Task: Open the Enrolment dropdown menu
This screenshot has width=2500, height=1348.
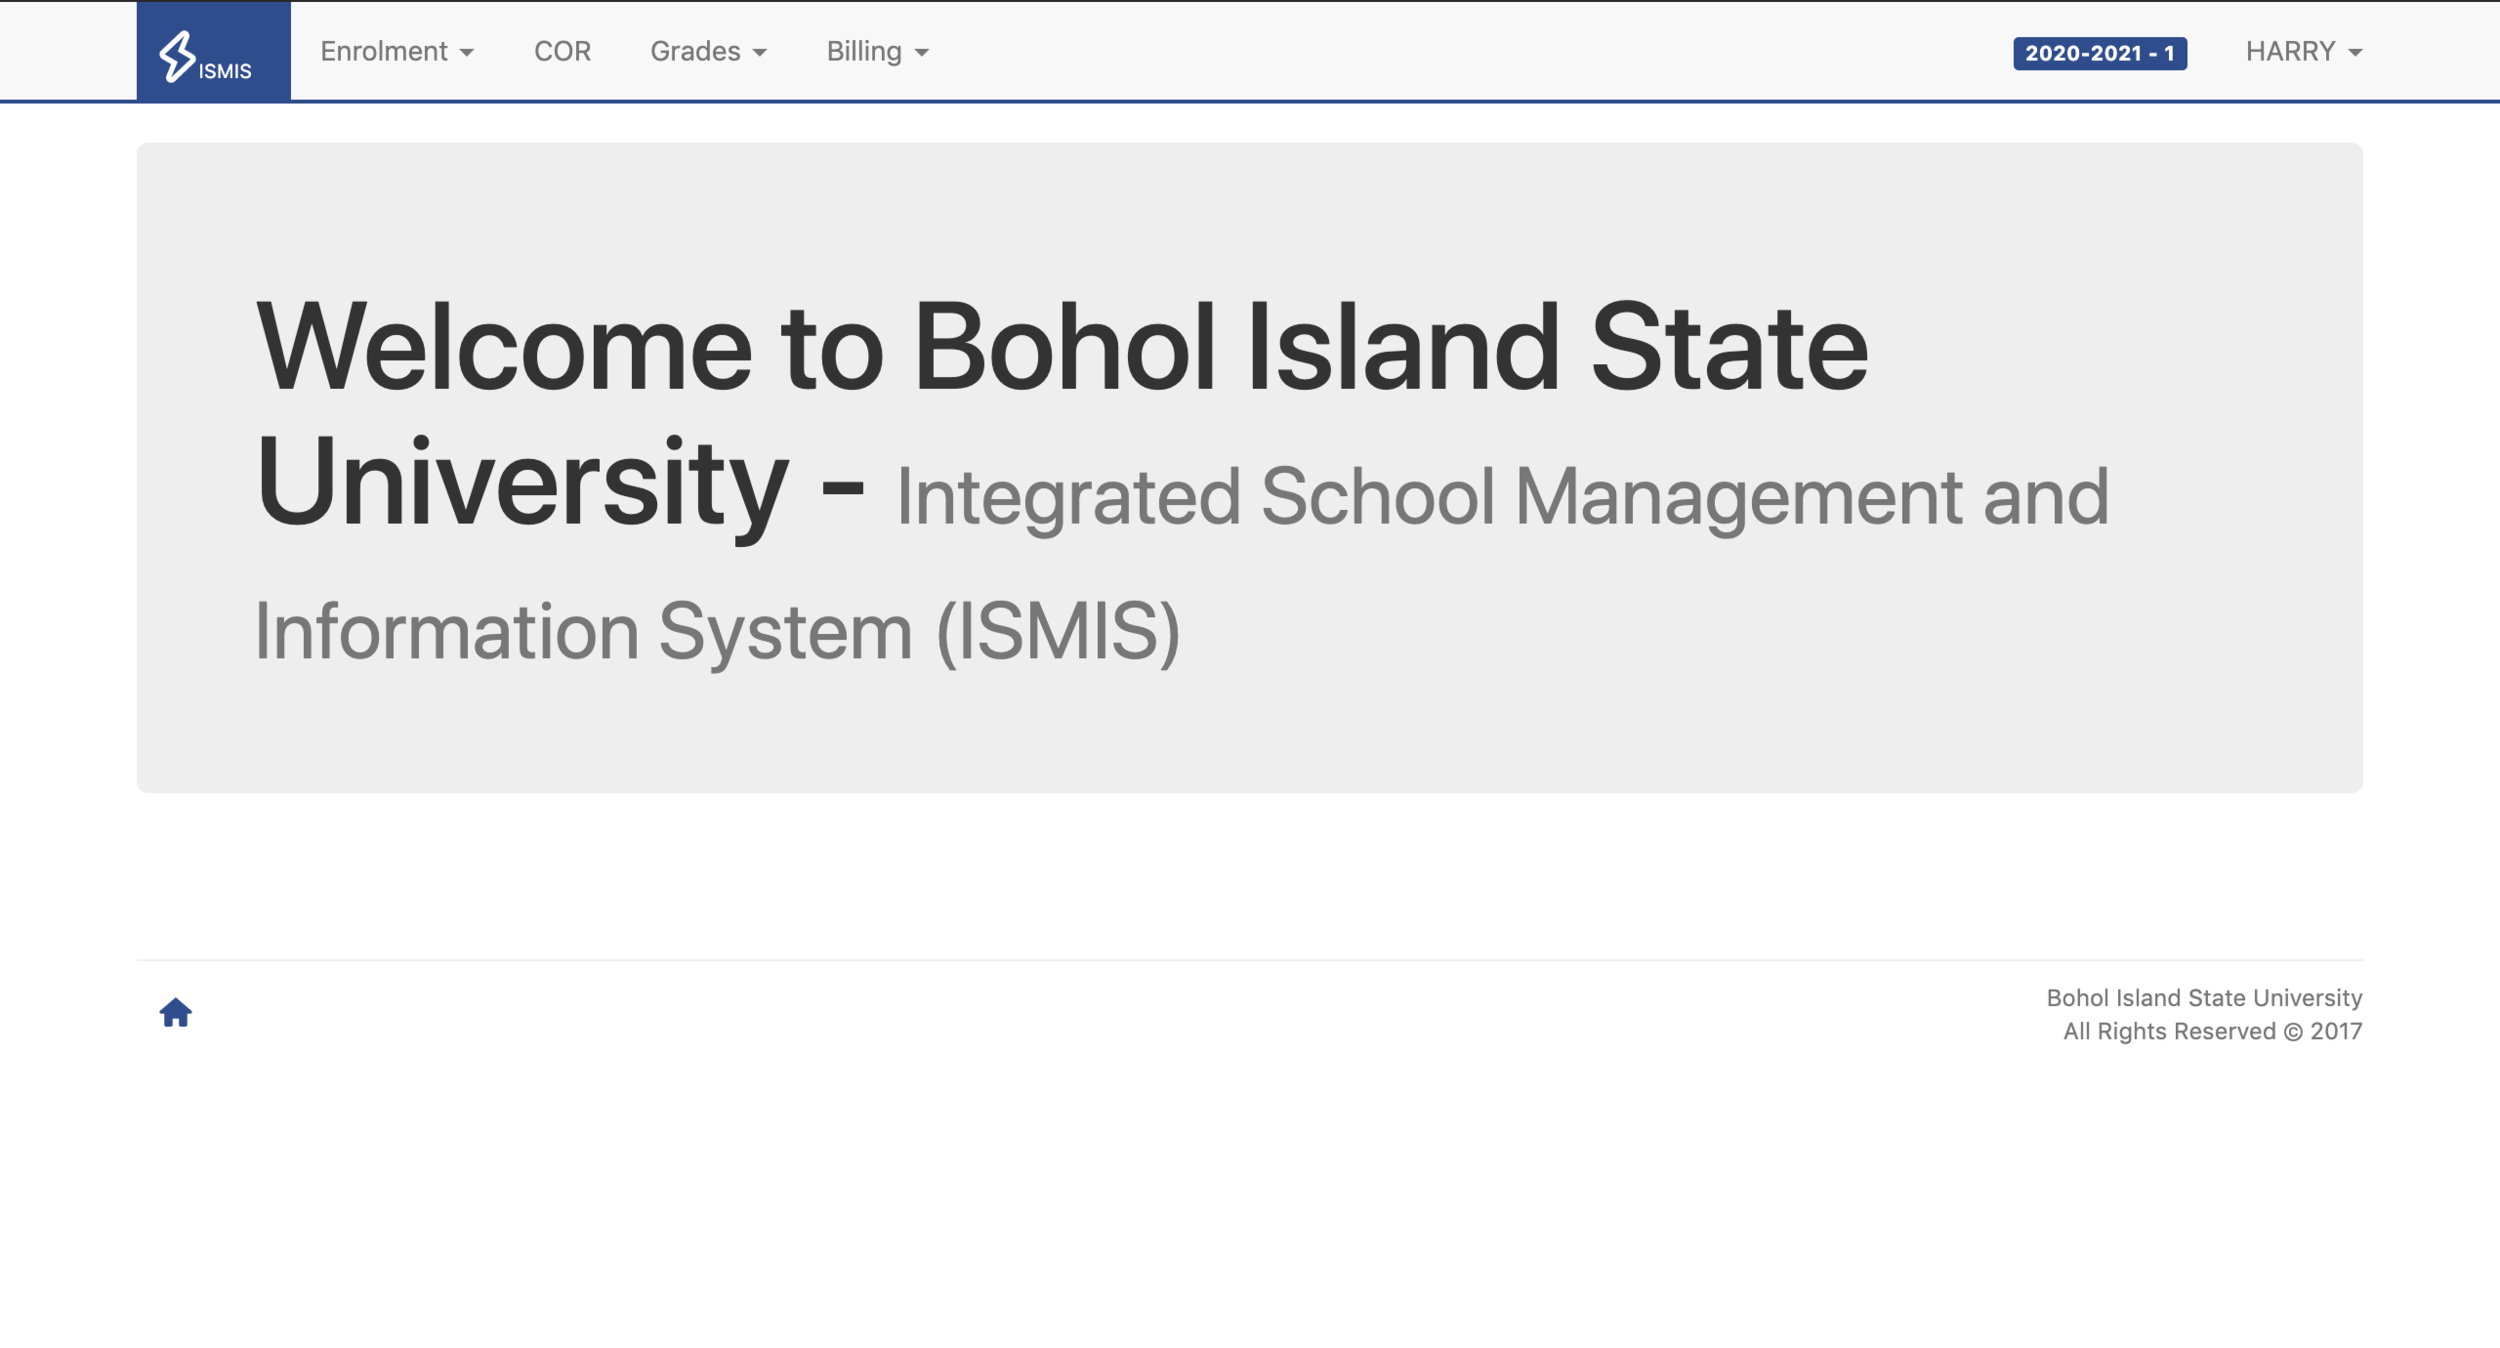Action: click(x=396, y=51)
